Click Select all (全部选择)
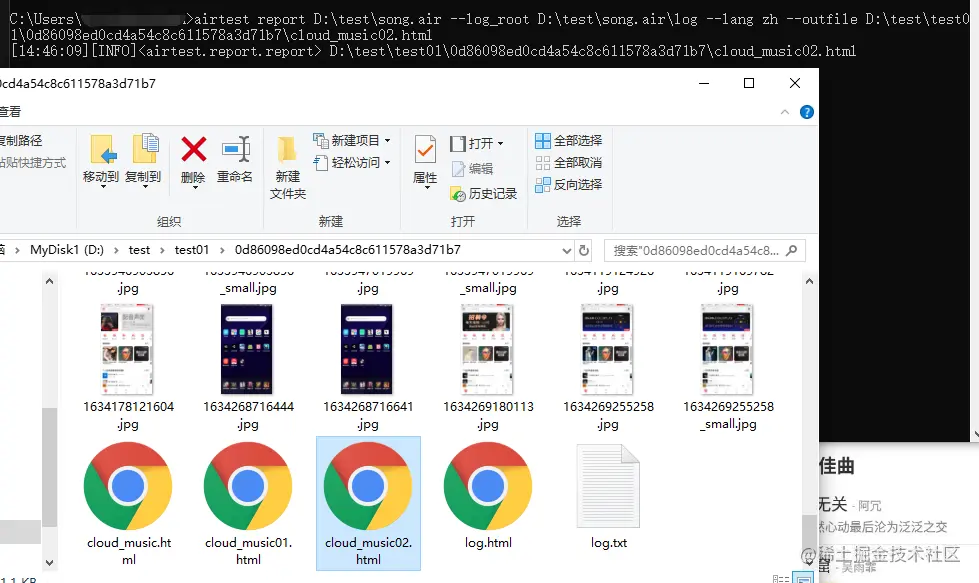Viewport: 979px width, 583px height. (569, 140)
